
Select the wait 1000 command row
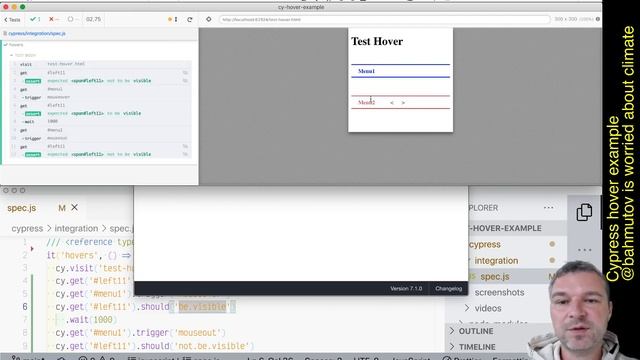click(100, 122)
